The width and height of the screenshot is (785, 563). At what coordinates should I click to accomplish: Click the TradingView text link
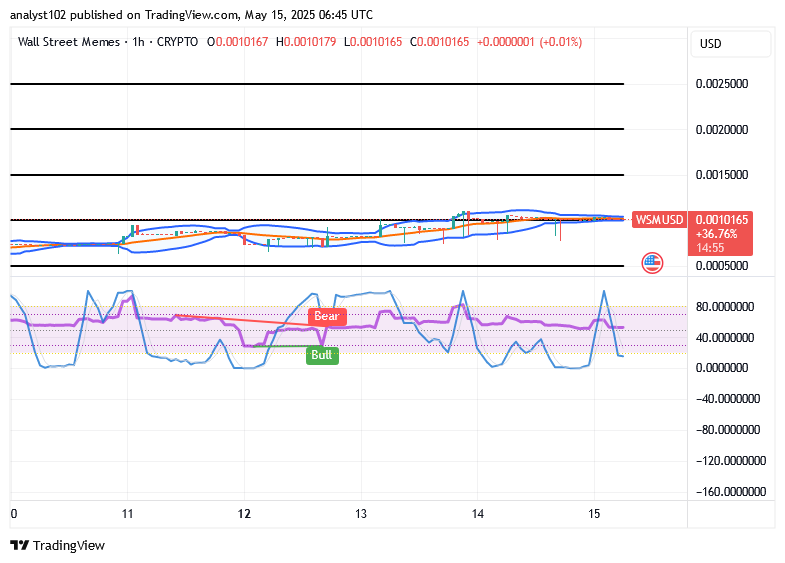[69, 545]
